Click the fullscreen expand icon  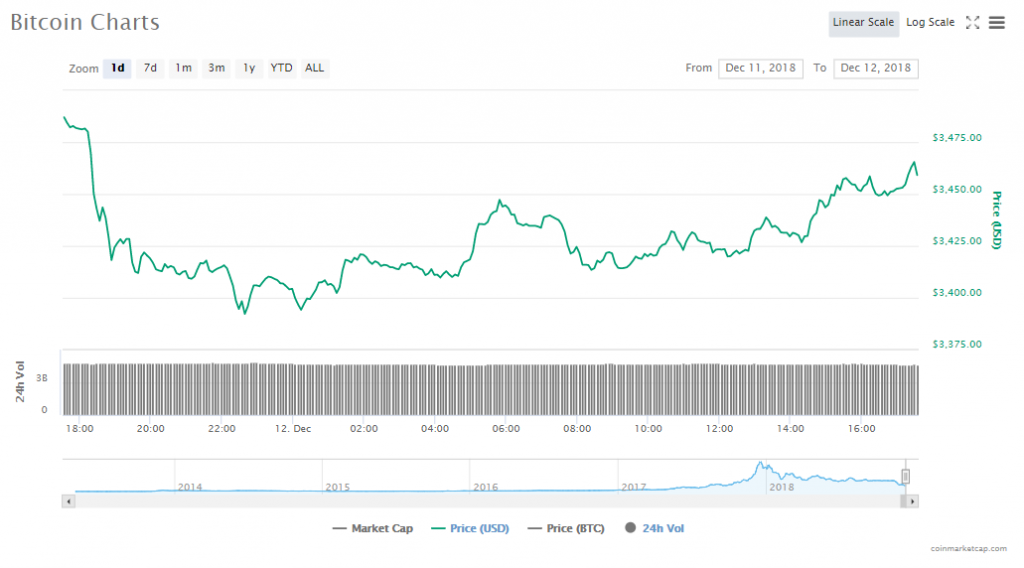coord(972,23)
